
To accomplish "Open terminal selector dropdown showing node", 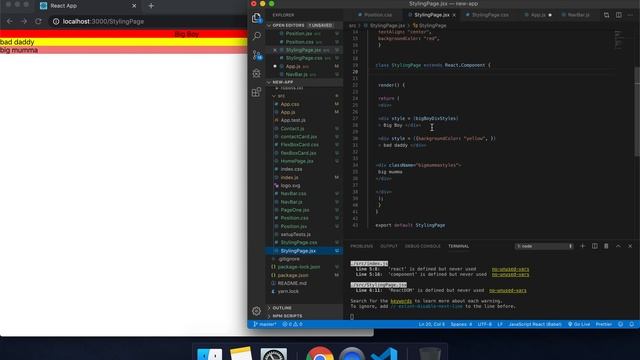I will (x=544, y=246).
